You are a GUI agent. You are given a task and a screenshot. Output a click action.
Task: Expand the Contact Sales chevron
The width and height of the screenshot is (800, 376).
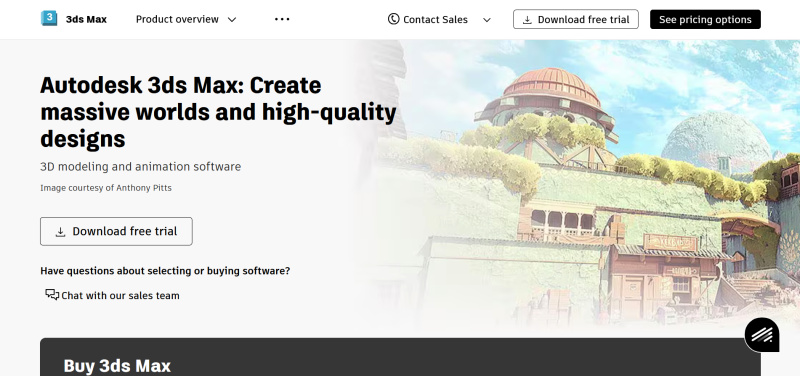click(487, 20)
